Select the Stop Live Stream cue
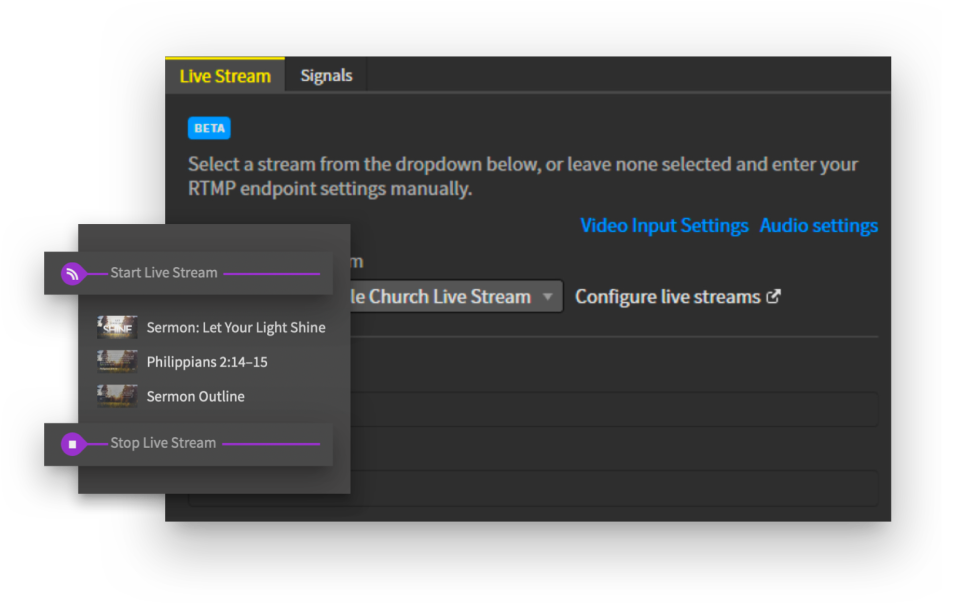960x610 pixels. pyautogui.click(x=189, y=444)
